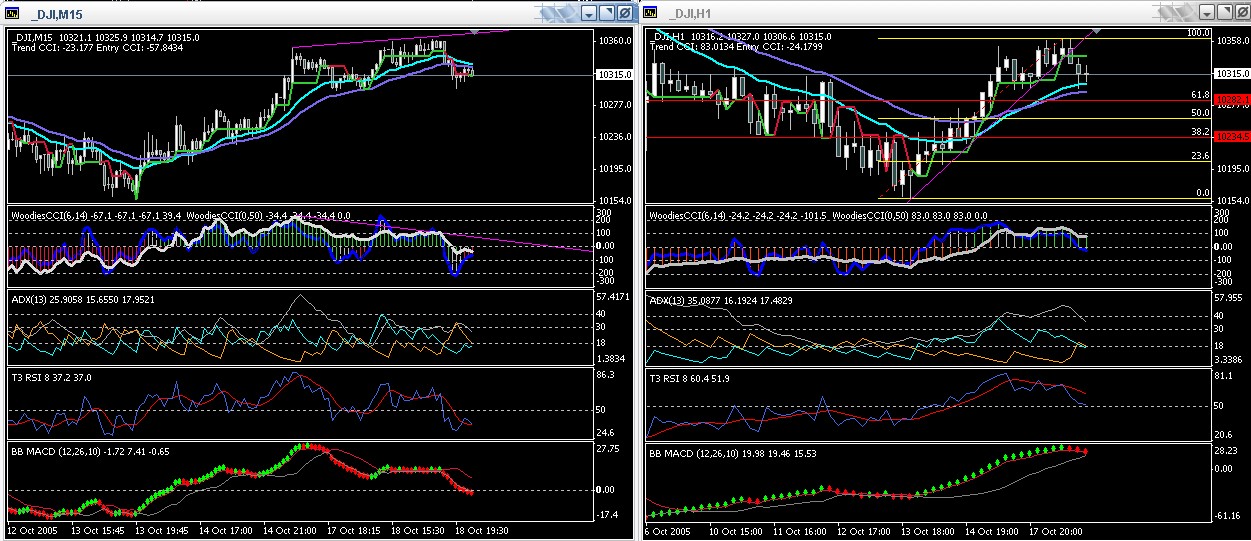Click the 12 Oct 2005 date on M15 axis
The image size is (1251, 541).
[x=31, y=530]
